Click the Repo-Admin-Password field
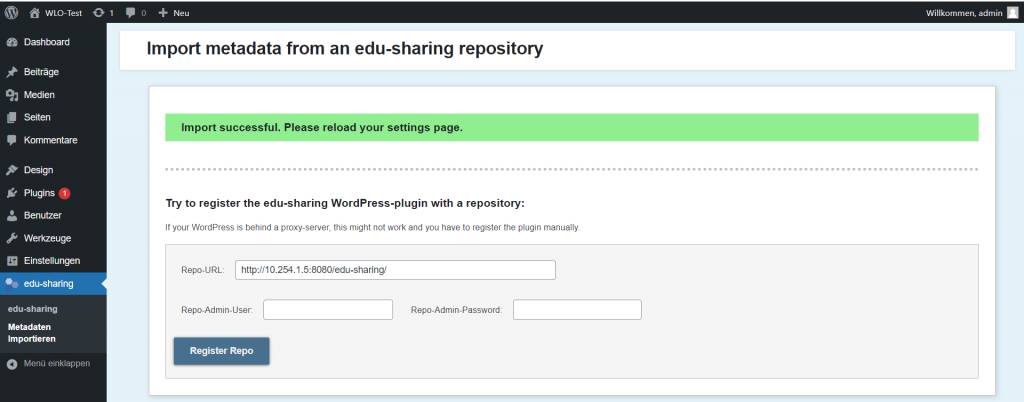Image resolution: width=1024 pixels, height=402 pixels. point(576,310)
